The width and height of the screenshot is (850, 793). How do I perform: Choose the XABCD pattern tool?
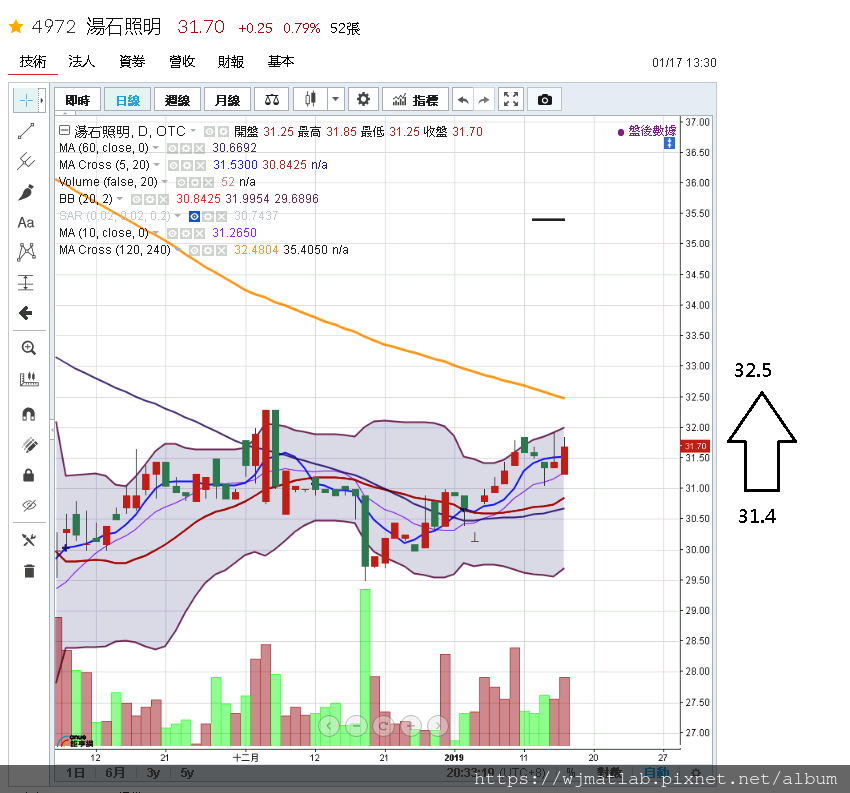click(x=26, y=253)
